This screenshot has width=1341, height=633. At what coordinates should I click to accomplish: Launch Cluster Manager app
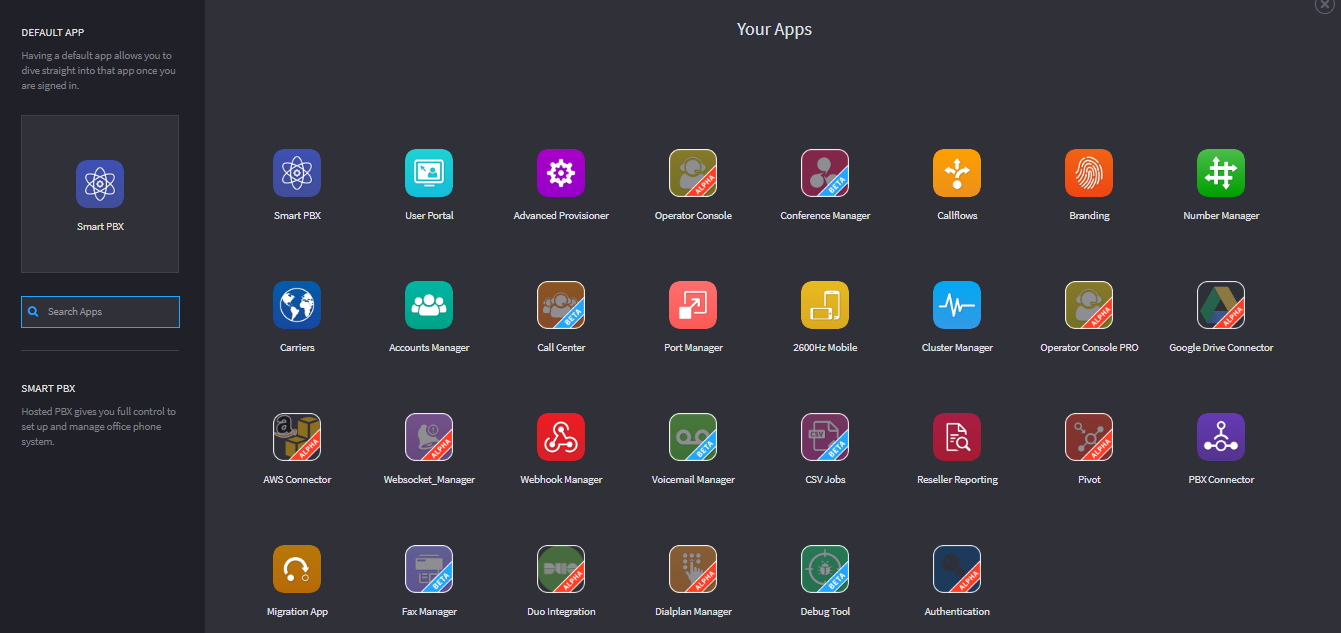957,305
